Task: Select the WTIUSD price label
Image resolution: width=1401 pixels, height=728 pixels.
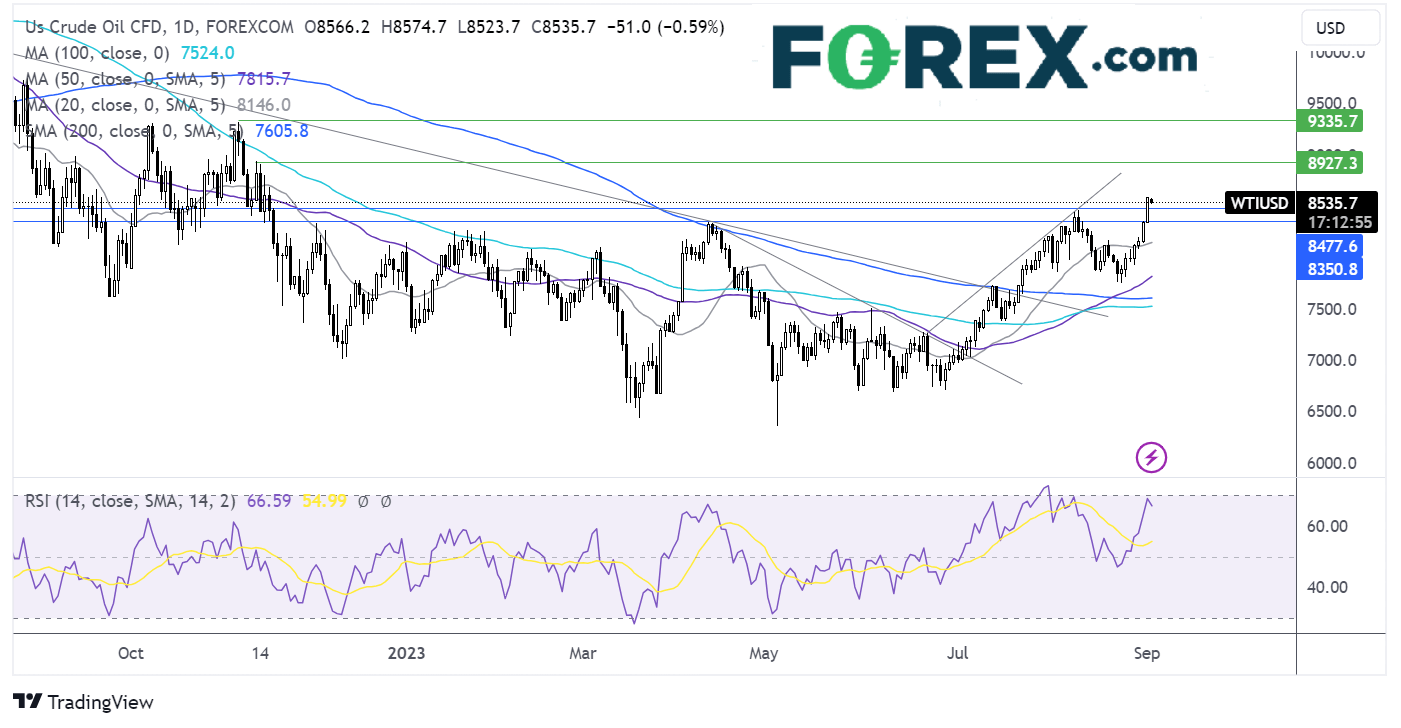Action: click(1259, 203)
